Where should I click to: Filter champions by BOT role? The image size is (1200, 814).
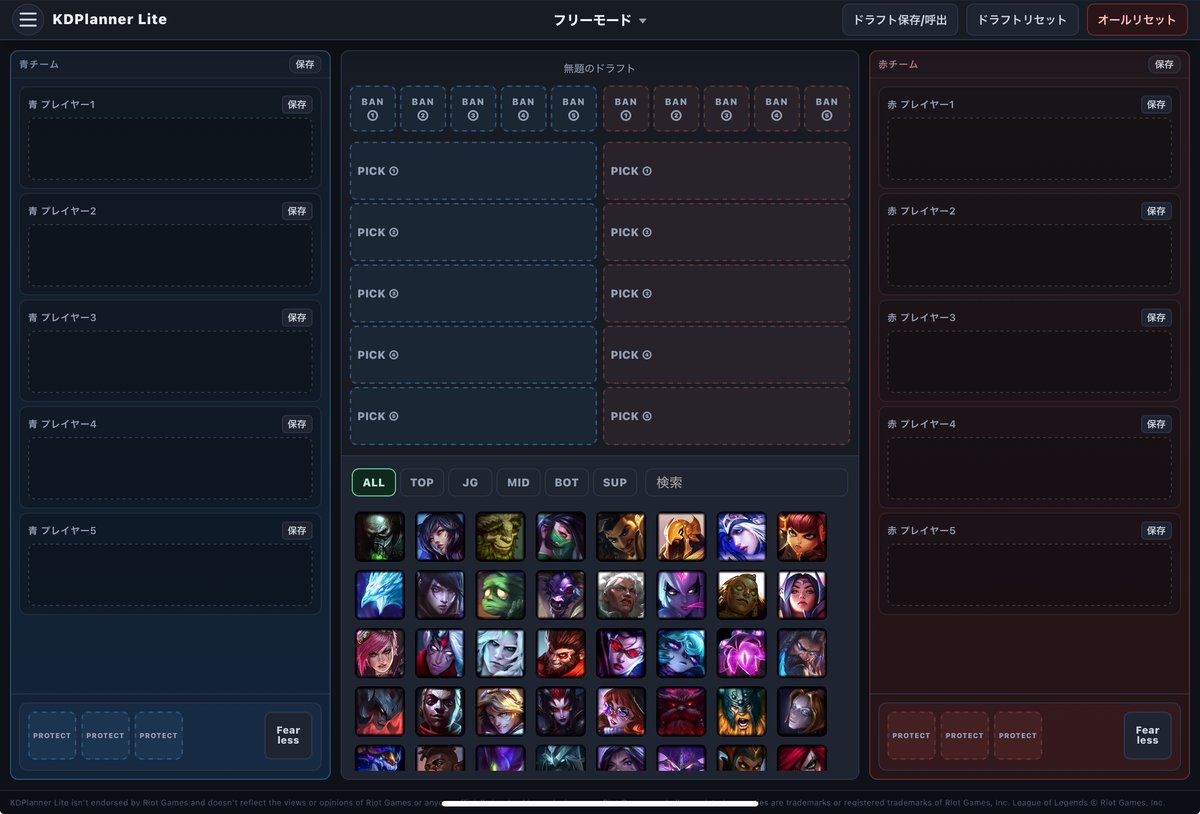pyautogui.click(x=567, y=483)
